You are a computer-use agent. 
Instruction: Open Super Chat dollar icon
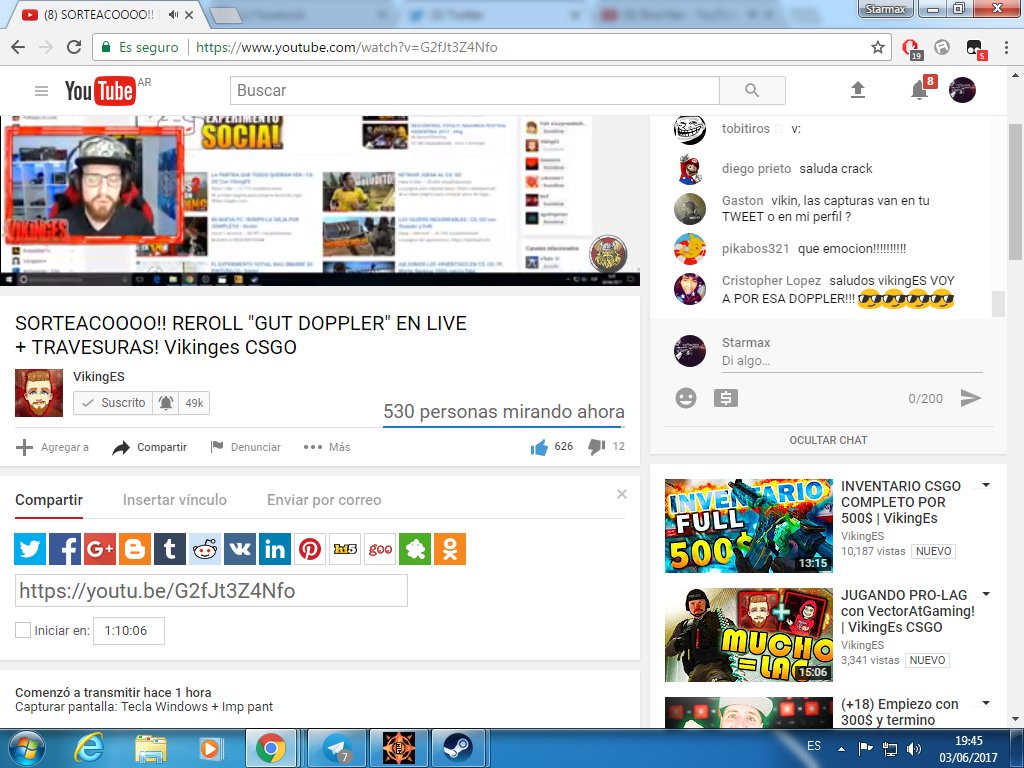726,398
